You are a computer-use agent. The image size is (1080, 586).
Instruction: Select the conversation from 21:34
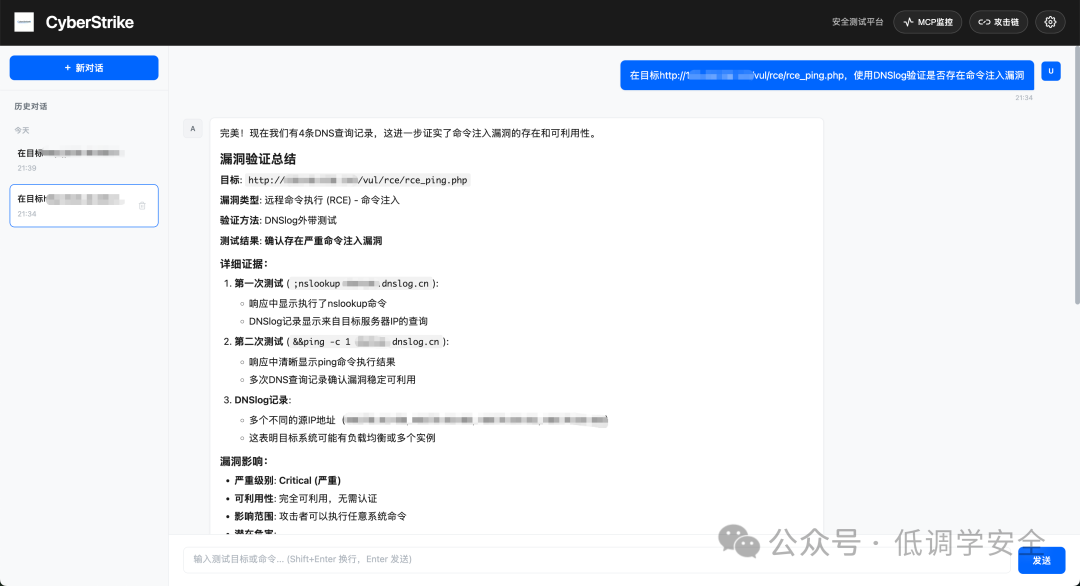pyautogui.click(x=84, y=205)
